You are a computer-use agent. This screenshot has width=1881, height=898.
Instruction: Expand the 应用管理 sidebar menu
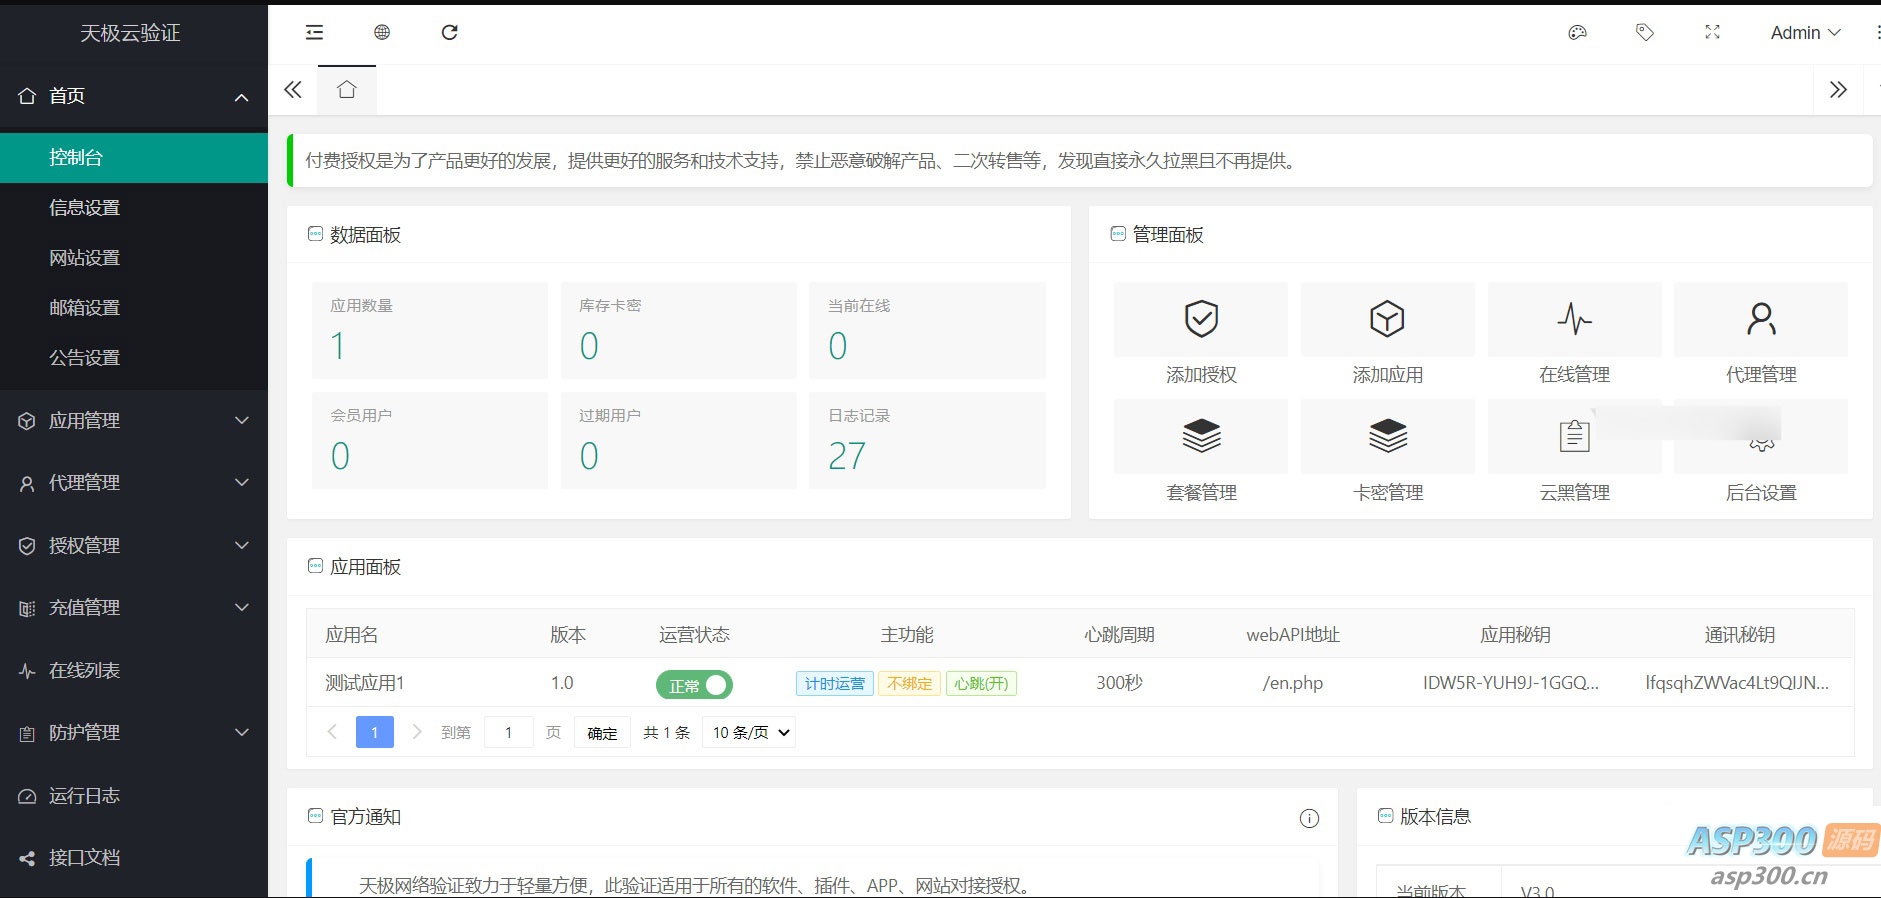pos(134,421)
